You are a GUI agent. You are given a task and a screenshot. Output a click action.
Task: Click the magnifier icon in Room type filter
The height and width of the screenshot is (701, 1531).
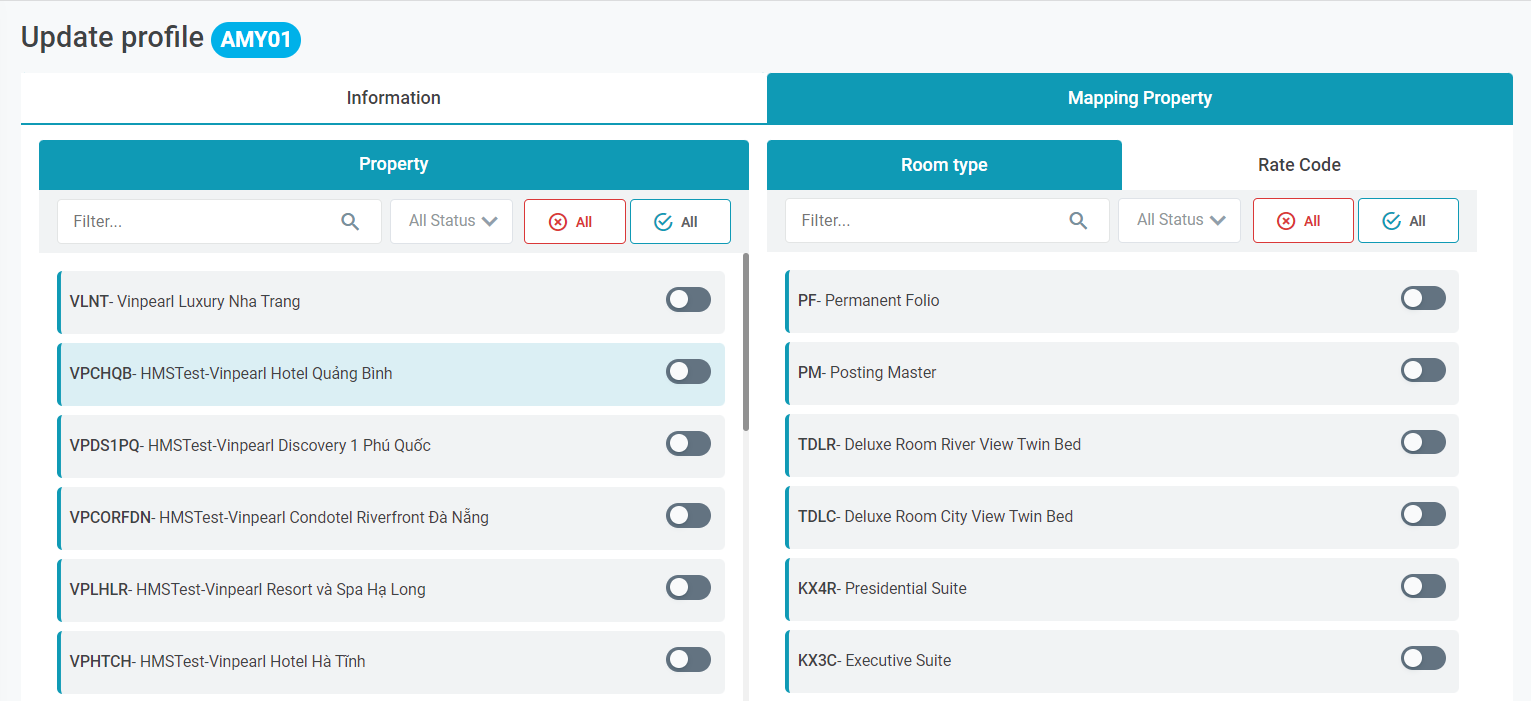coord(1078,221)
